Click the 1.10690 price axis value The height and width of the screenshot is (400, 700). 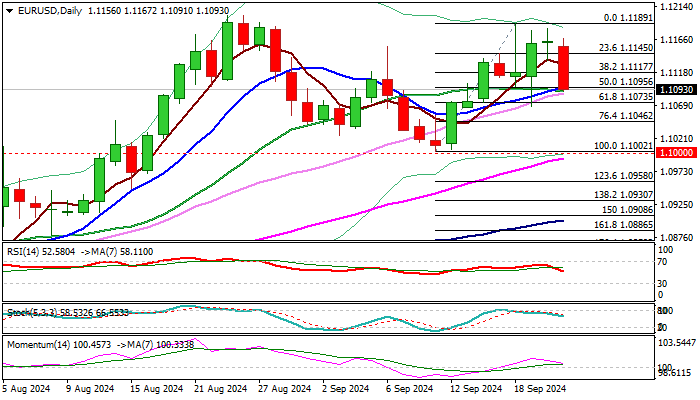click(676, 106)
